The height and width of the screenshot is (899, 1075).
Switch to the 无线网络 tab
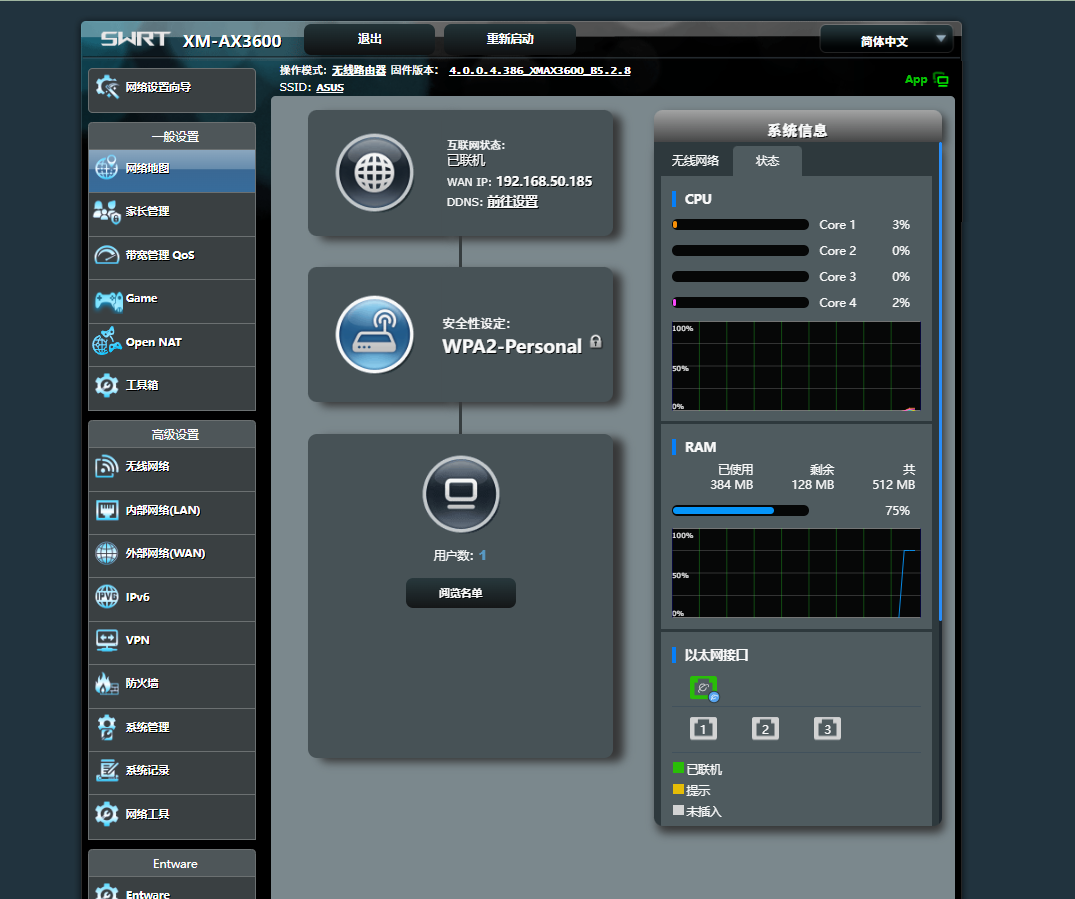pyautogui.click(x=695, y=160)
